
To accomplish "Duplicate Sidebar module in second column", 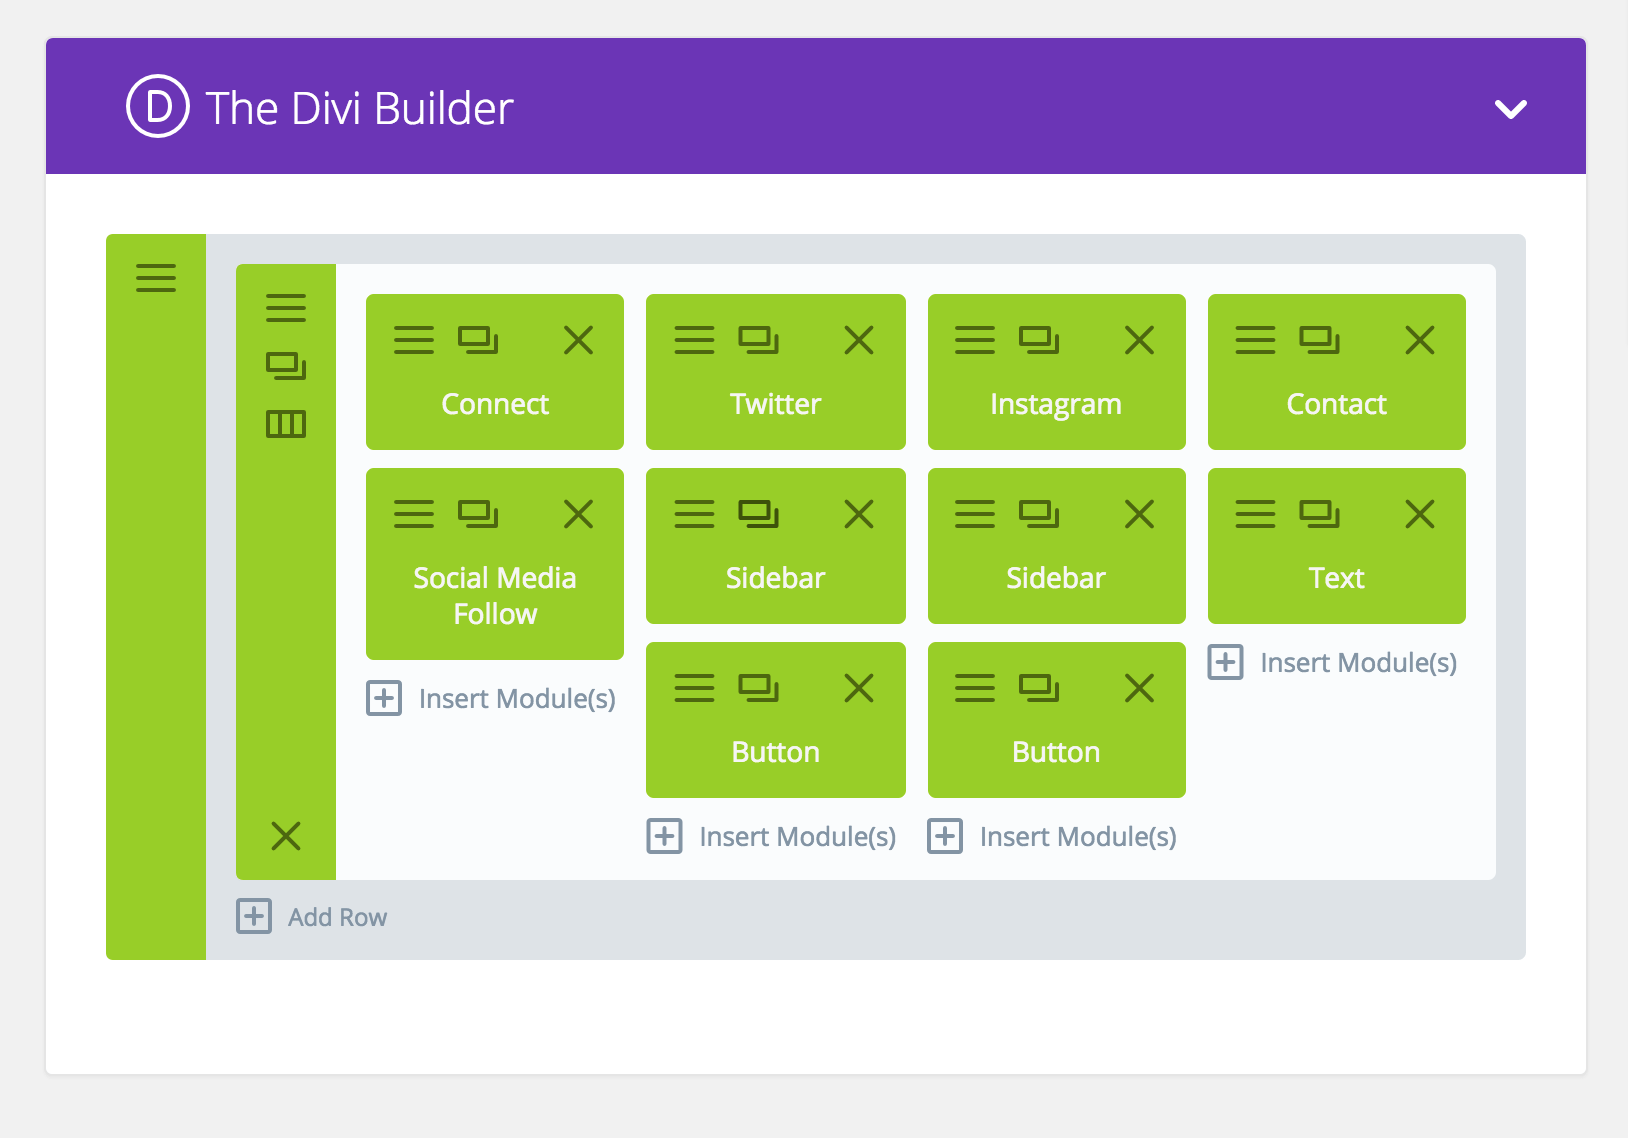I will click(x=758, y=514).
